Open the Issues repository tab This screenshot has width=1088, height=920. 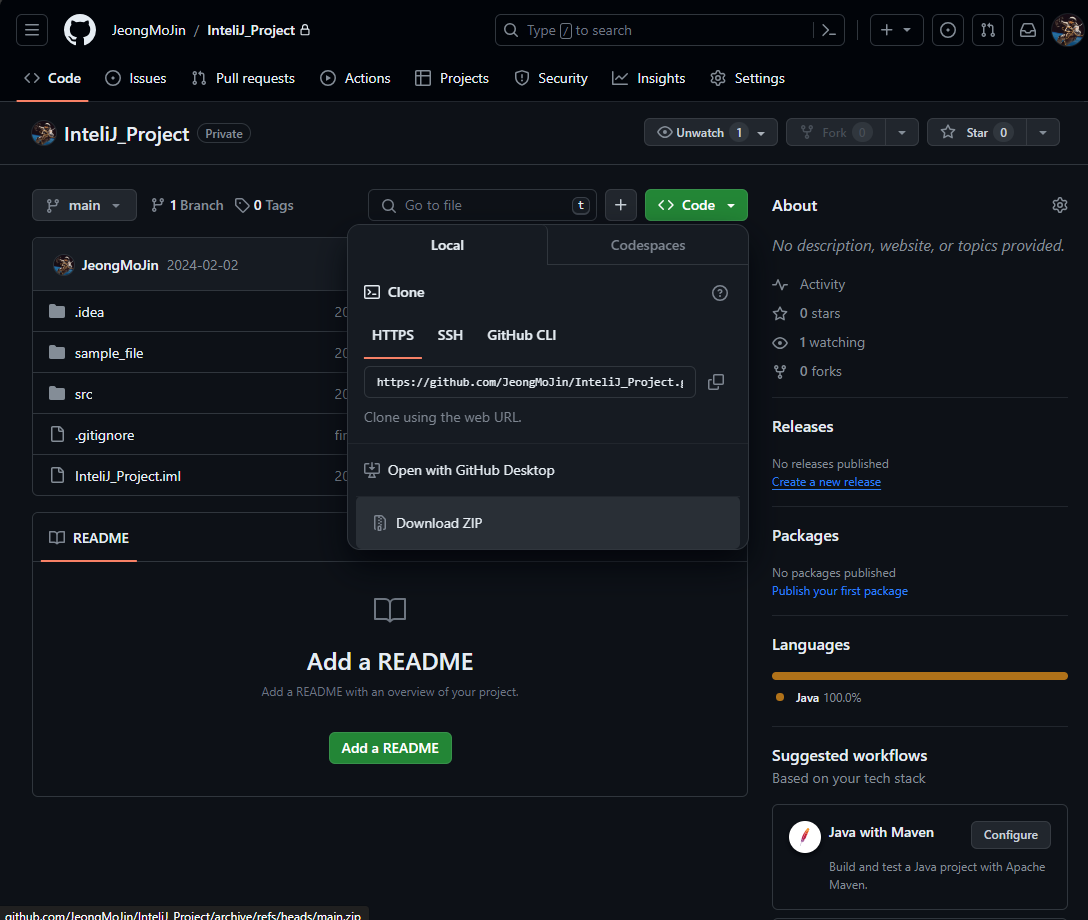tap(136, 78)
